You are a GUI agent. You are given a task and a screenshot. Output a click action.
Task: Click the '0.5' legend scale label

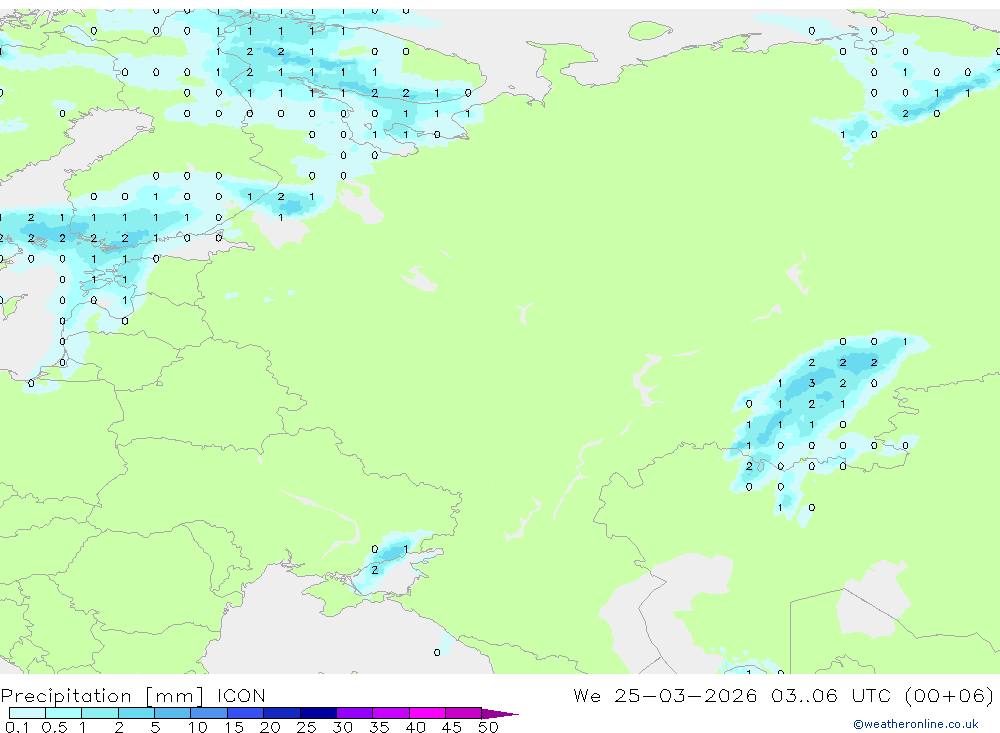click(54, 727)
